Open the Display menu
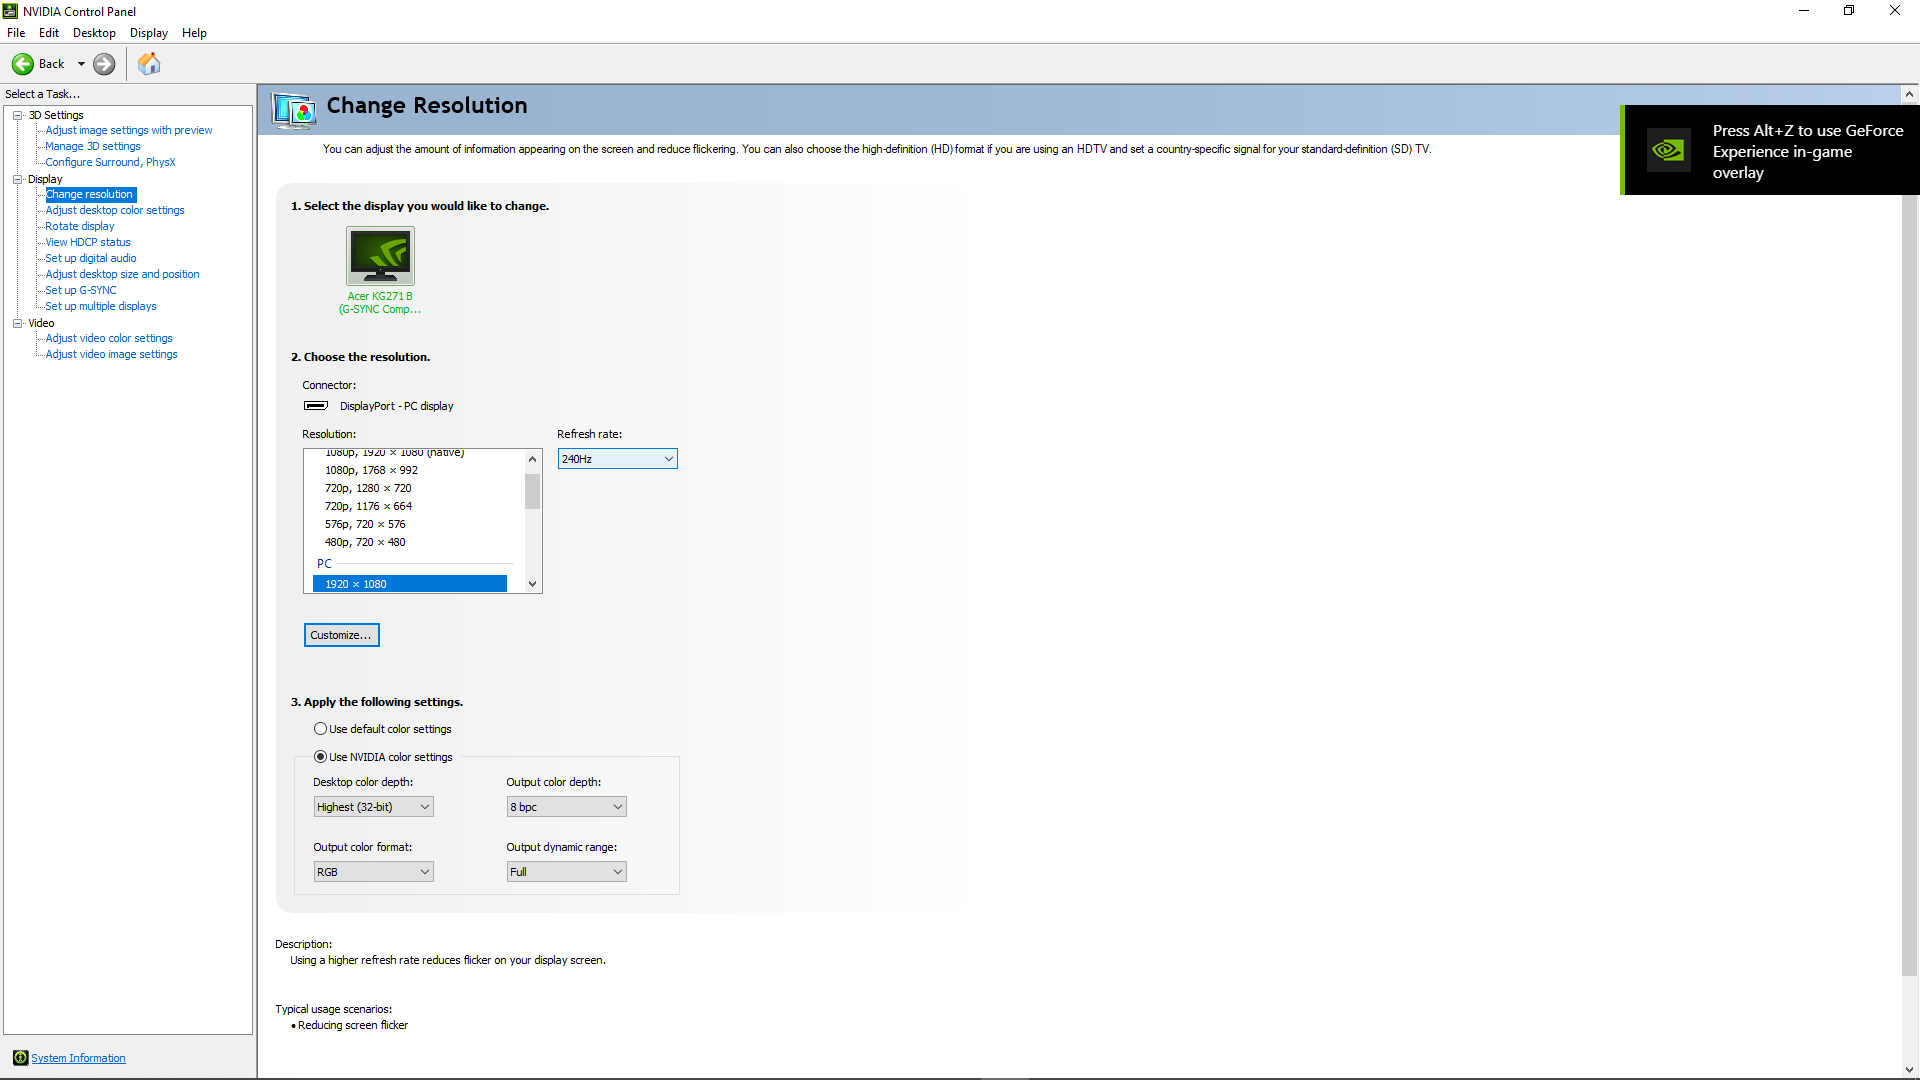 (149, 33)
